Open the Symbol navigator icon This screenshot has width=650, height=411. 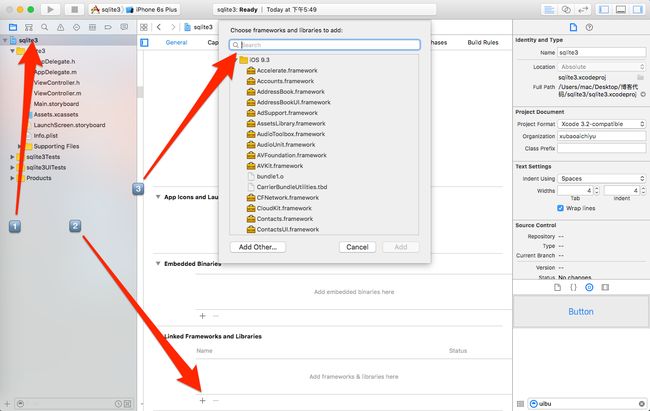tap(29, 27)
